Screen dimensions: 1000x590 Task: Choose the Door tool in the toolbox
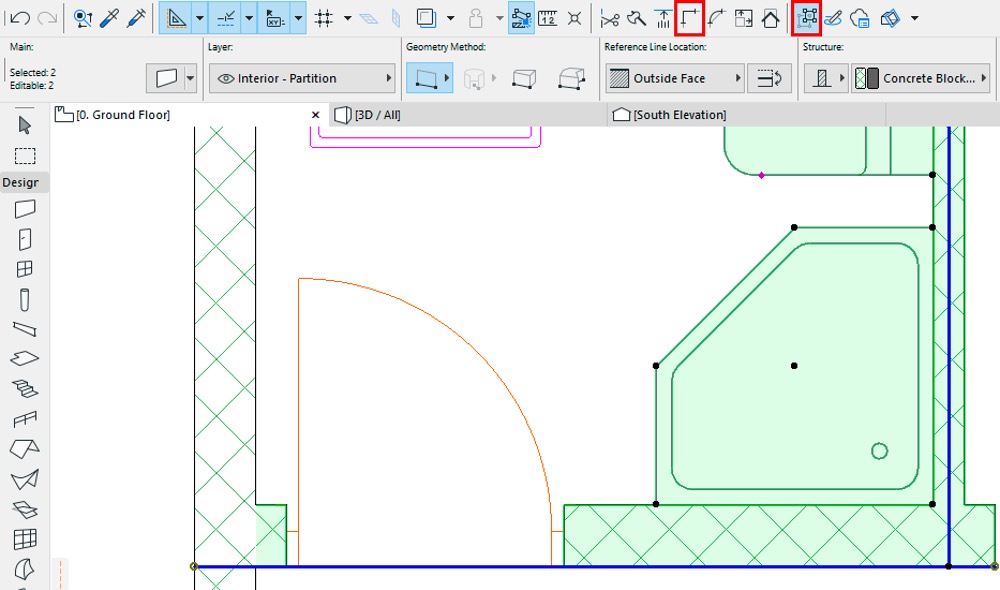(x=25, y=239)
